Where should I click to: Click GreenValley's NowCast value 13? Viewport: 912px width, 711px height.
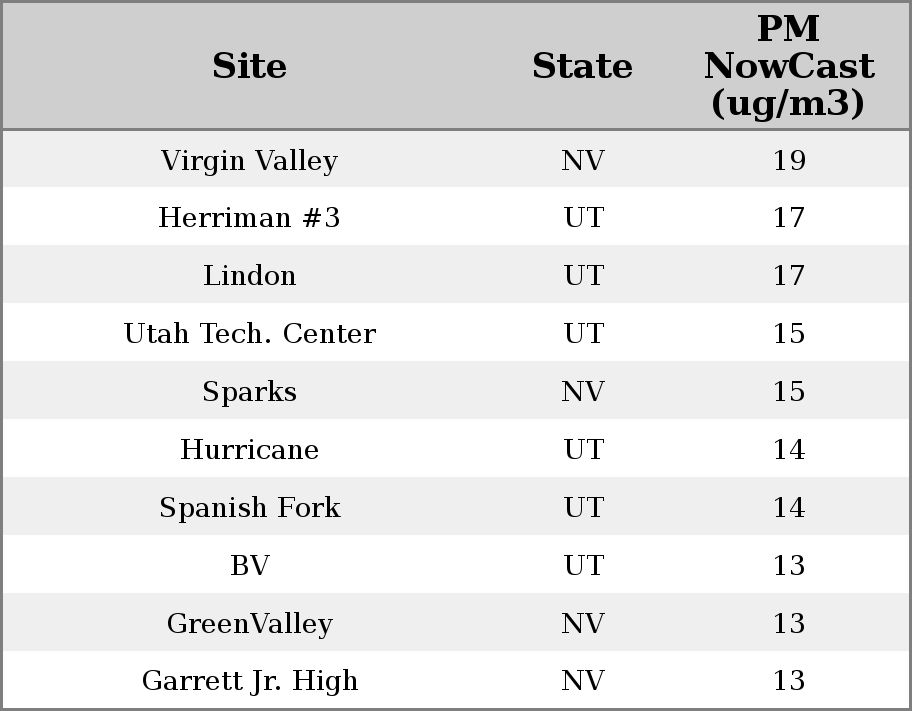click(789, 623)
